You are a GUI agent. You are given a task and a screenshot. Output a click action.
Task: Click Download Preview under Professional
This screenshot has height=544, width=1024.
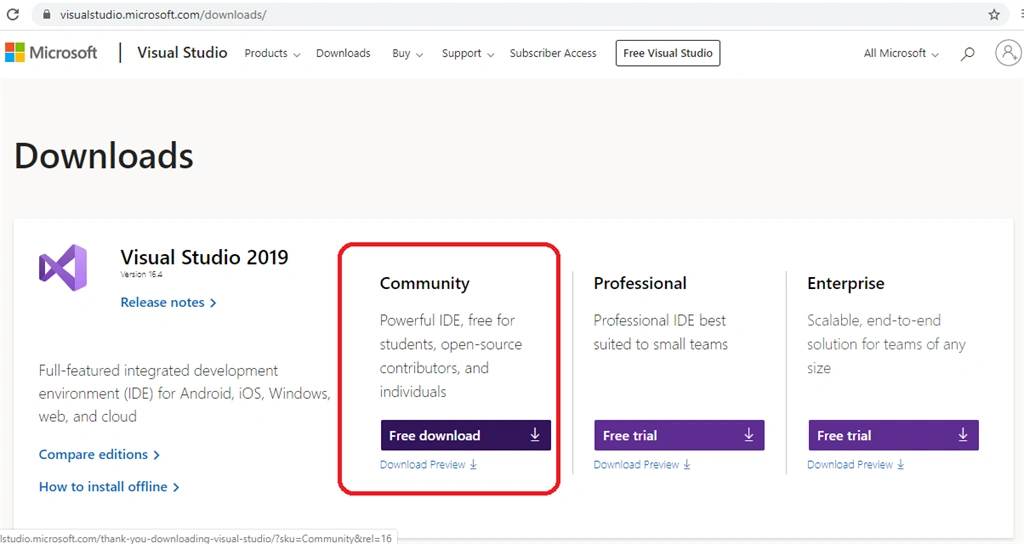(x=642, y=464)
